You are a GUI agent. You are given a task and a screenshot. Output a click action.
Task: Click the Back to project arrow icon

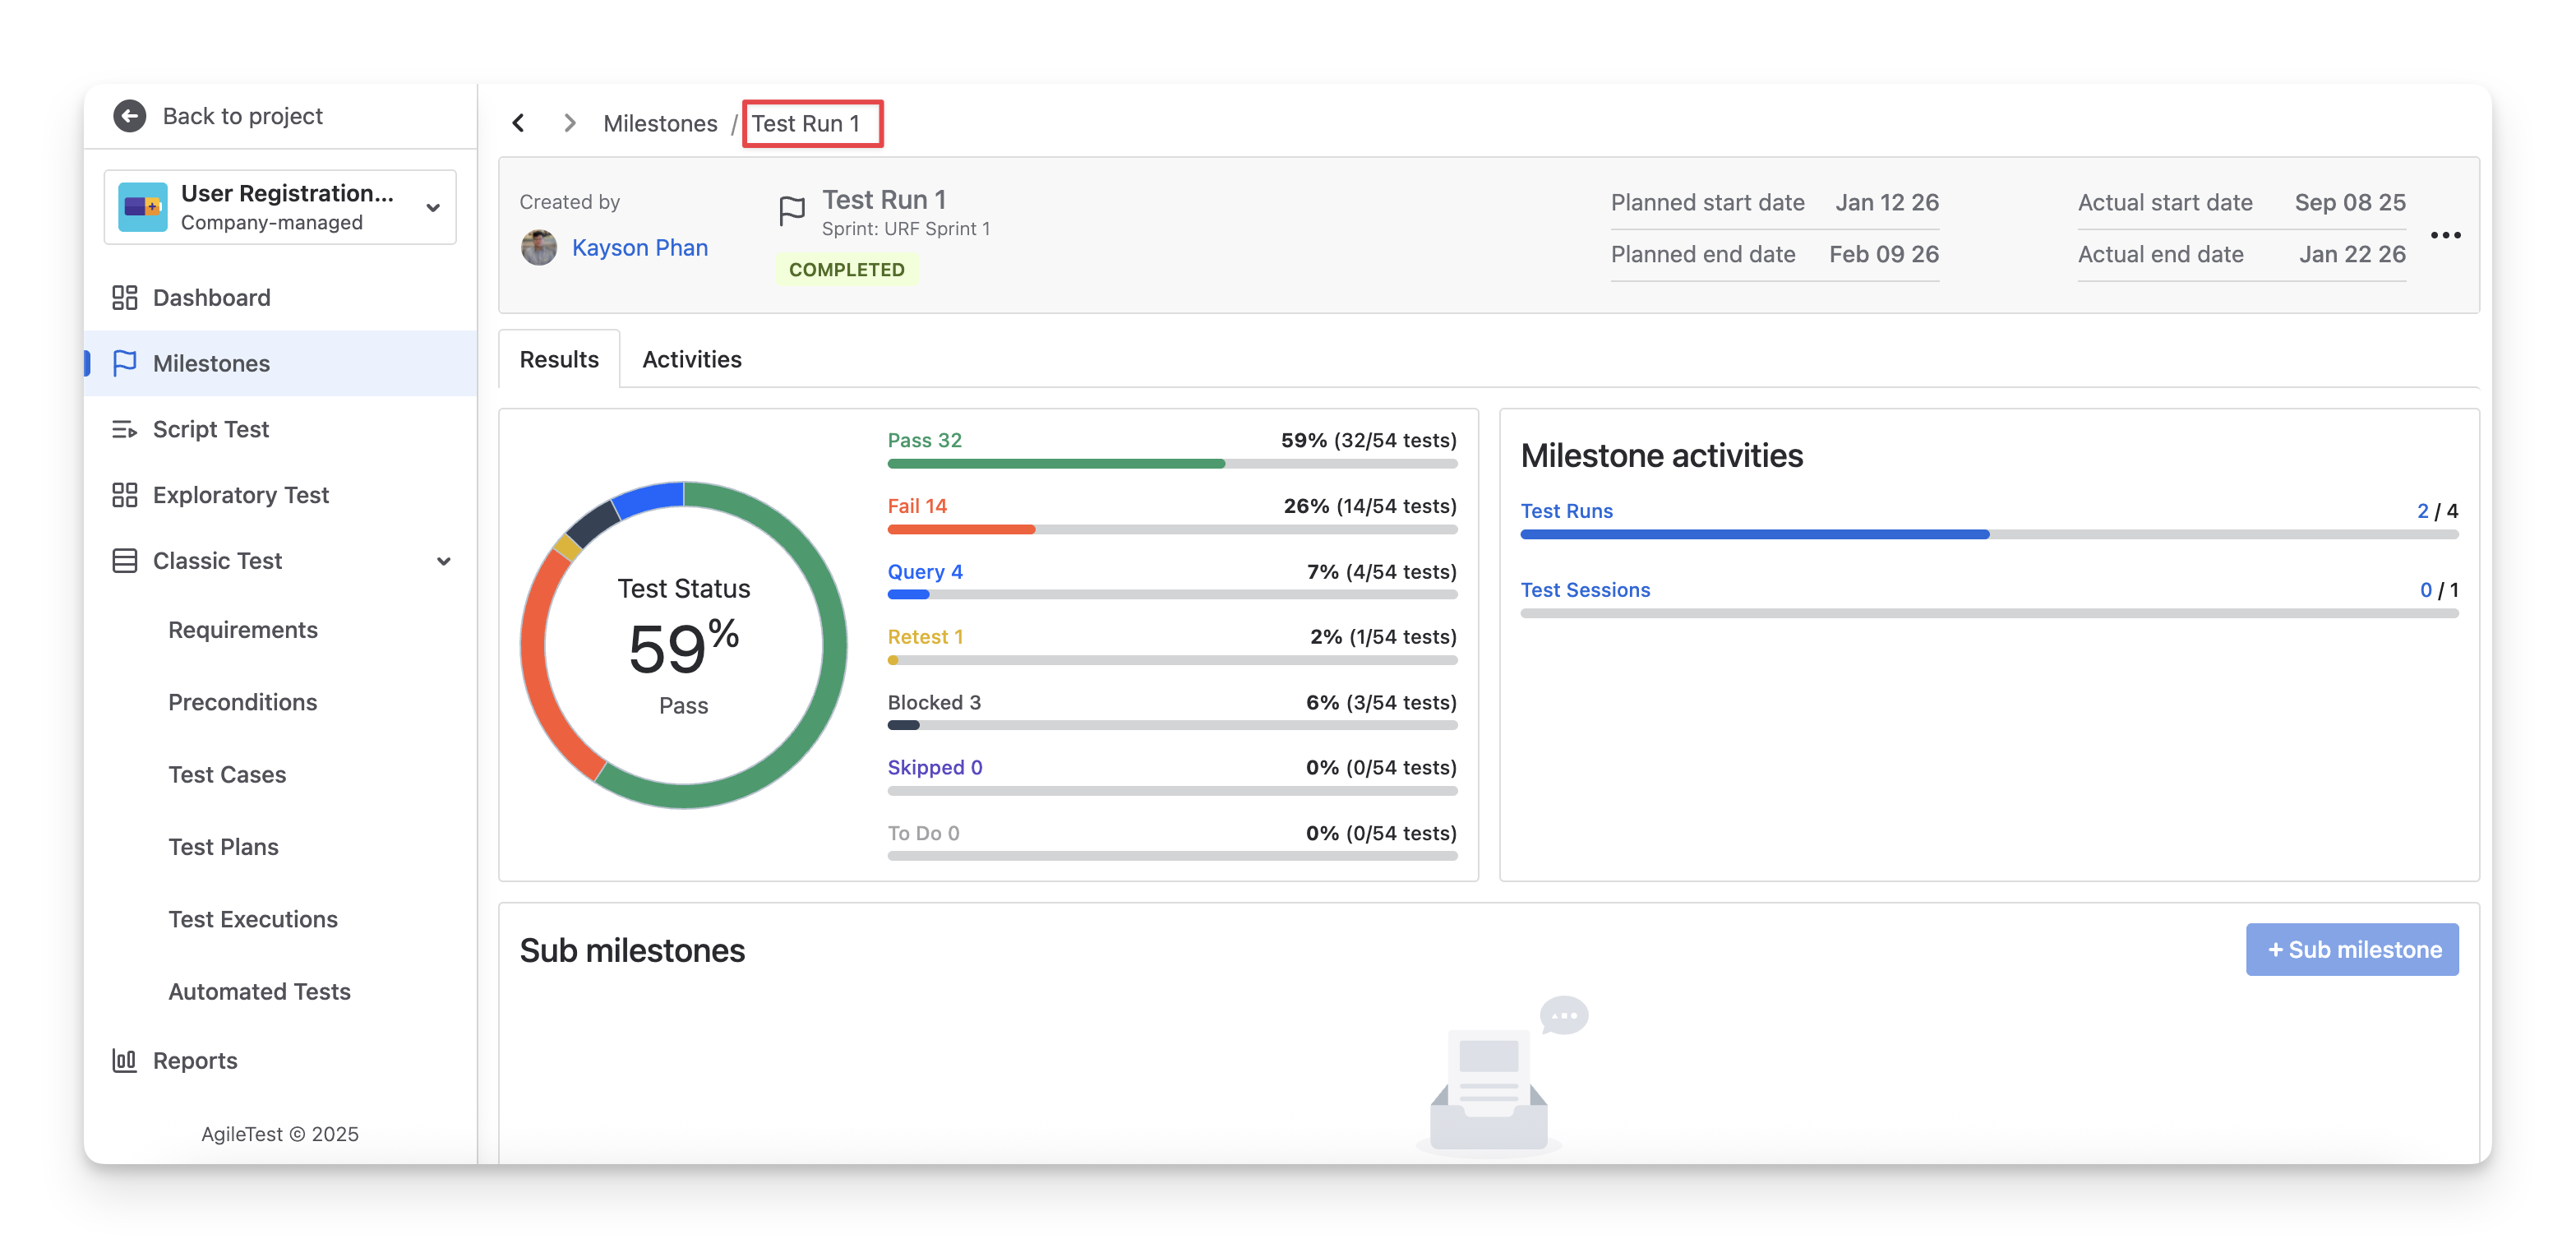[x=129, y=116]
